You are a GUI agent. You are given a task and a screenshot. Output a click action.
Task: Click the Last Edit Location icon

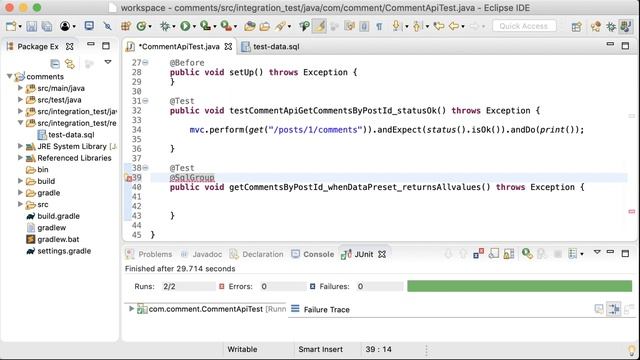(x=439, y=26)
